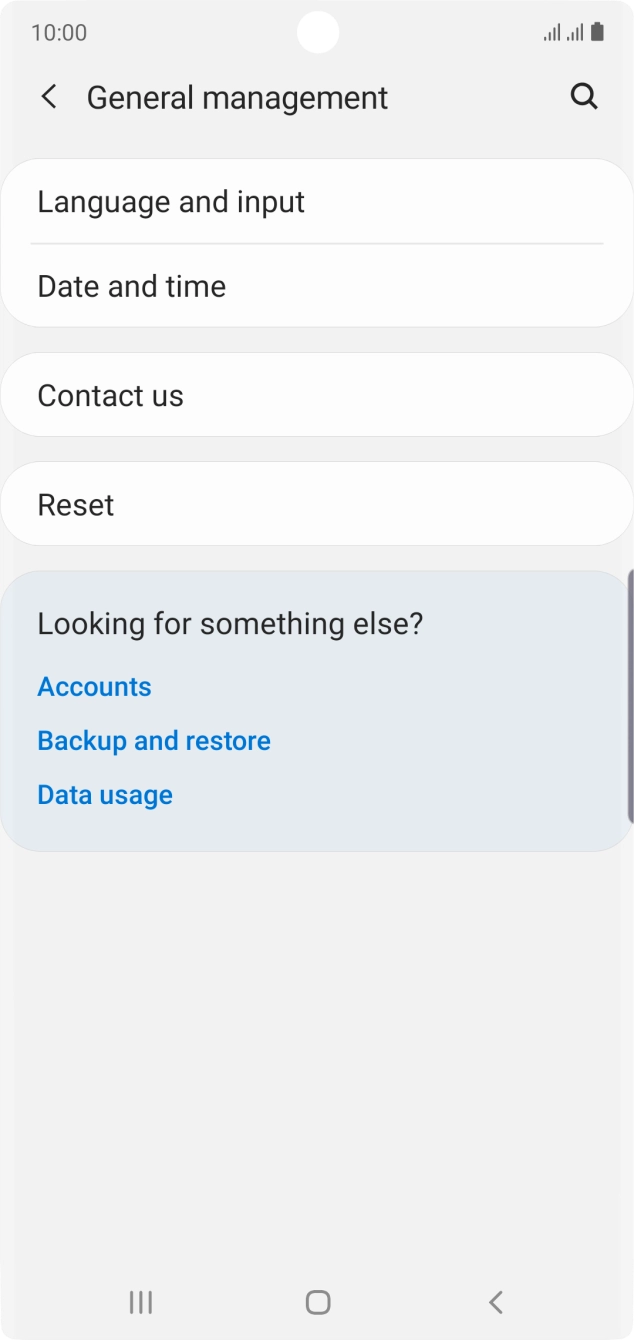Tap the back arrow beside General management
The image size is (634, 1340).
coord(48,97)
